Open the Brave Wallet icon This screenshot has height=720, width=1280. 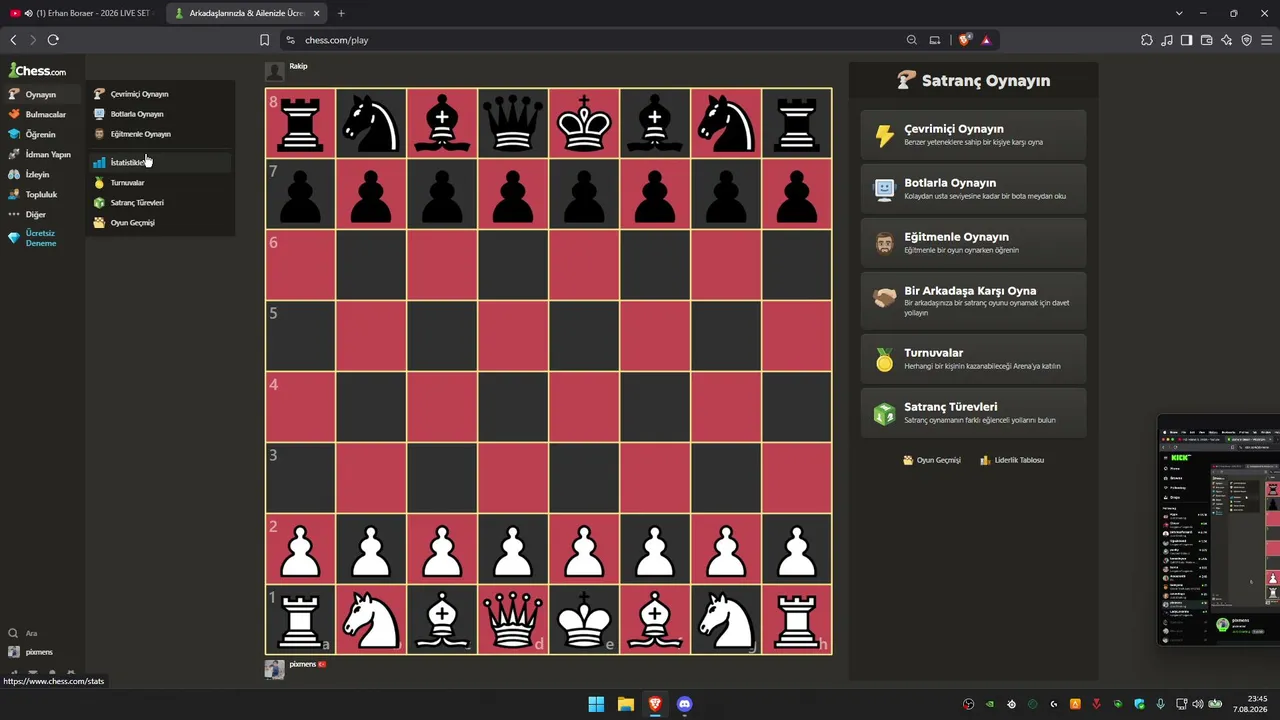tap(1206, 40)
